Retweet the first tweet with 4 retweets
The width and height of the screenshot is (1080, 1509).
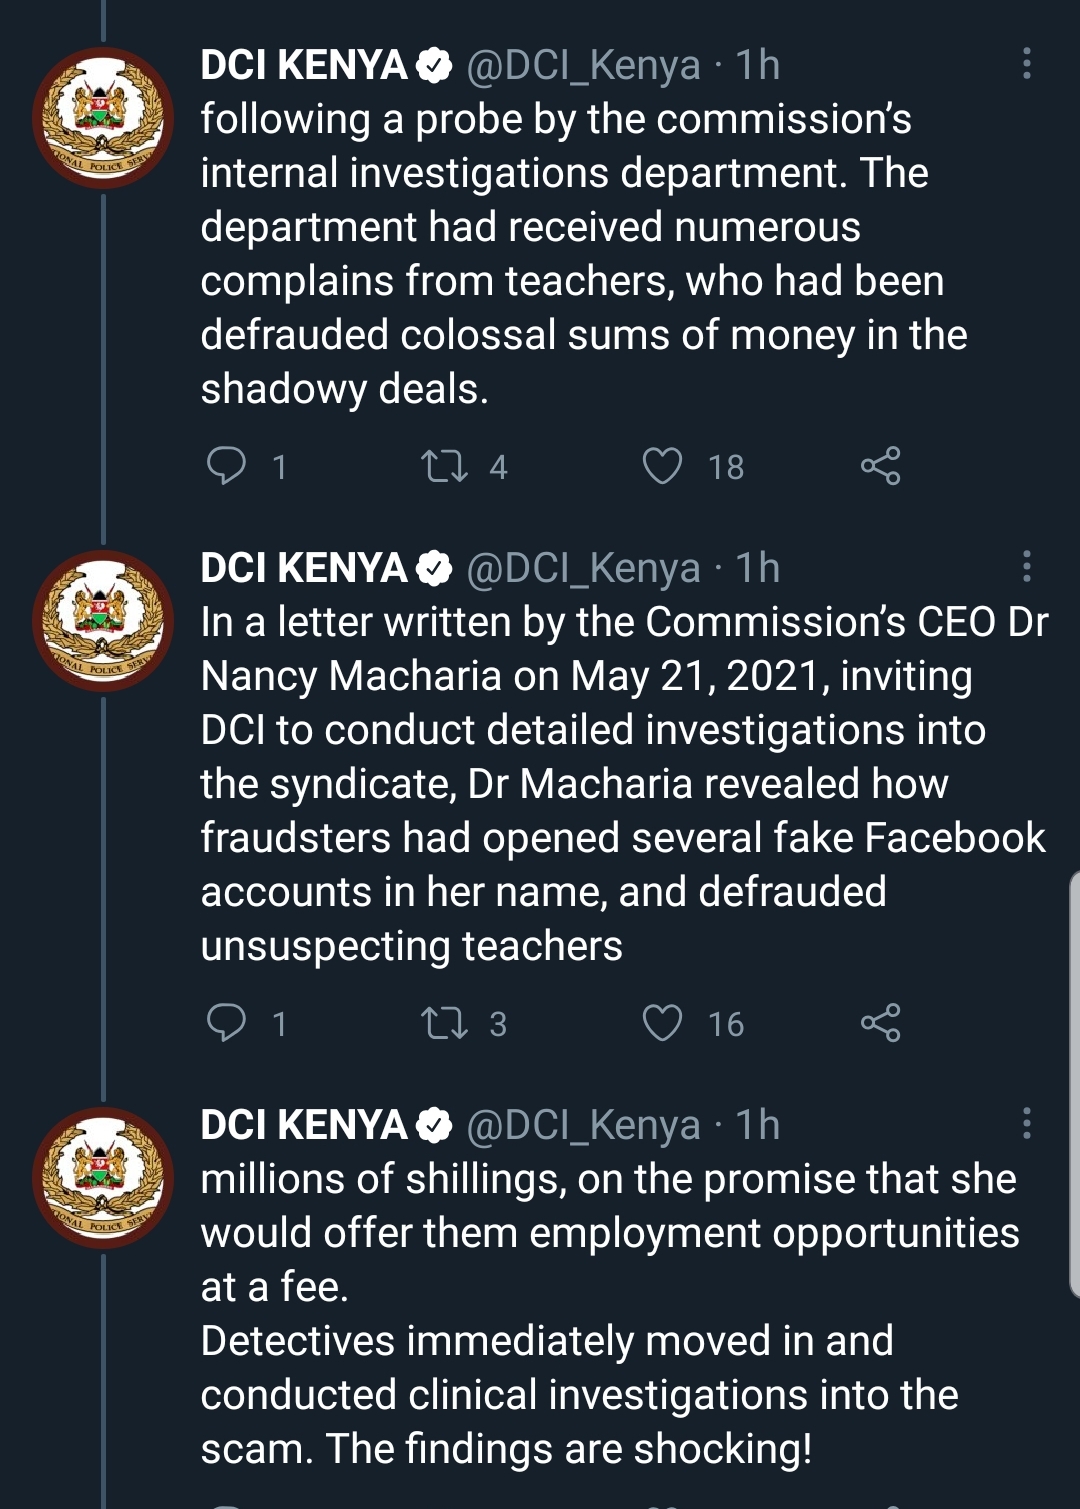(x=444, y=466)
